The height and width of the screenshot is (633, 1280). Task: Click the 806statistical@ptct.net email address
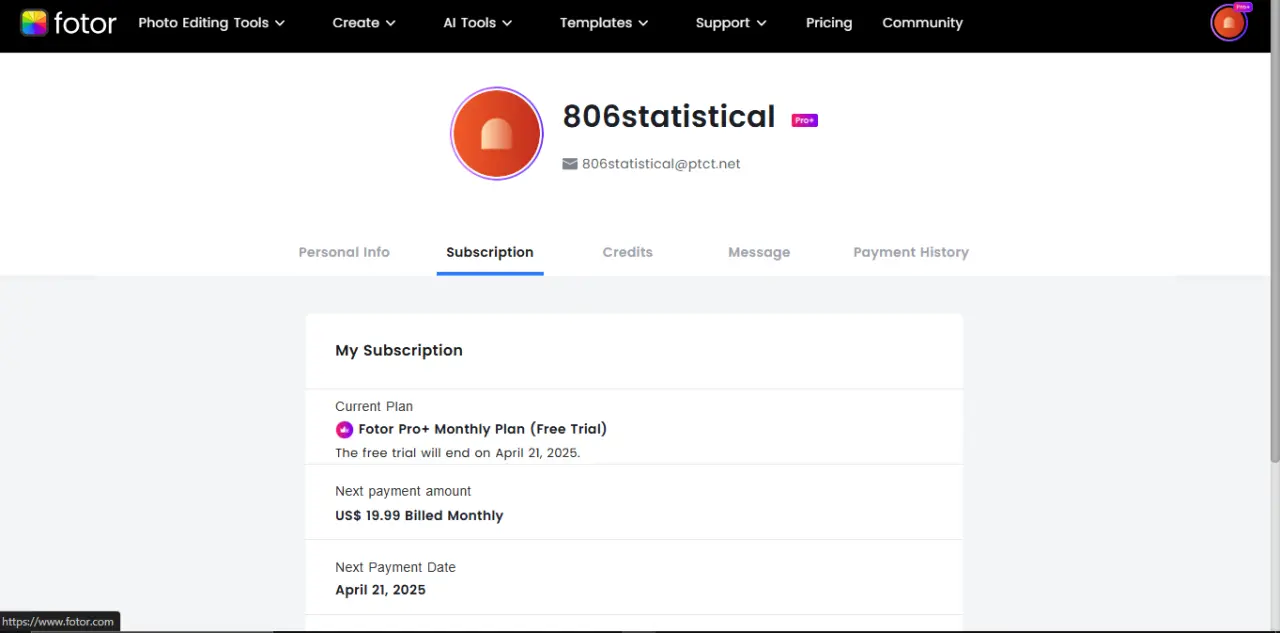point(661,164)
